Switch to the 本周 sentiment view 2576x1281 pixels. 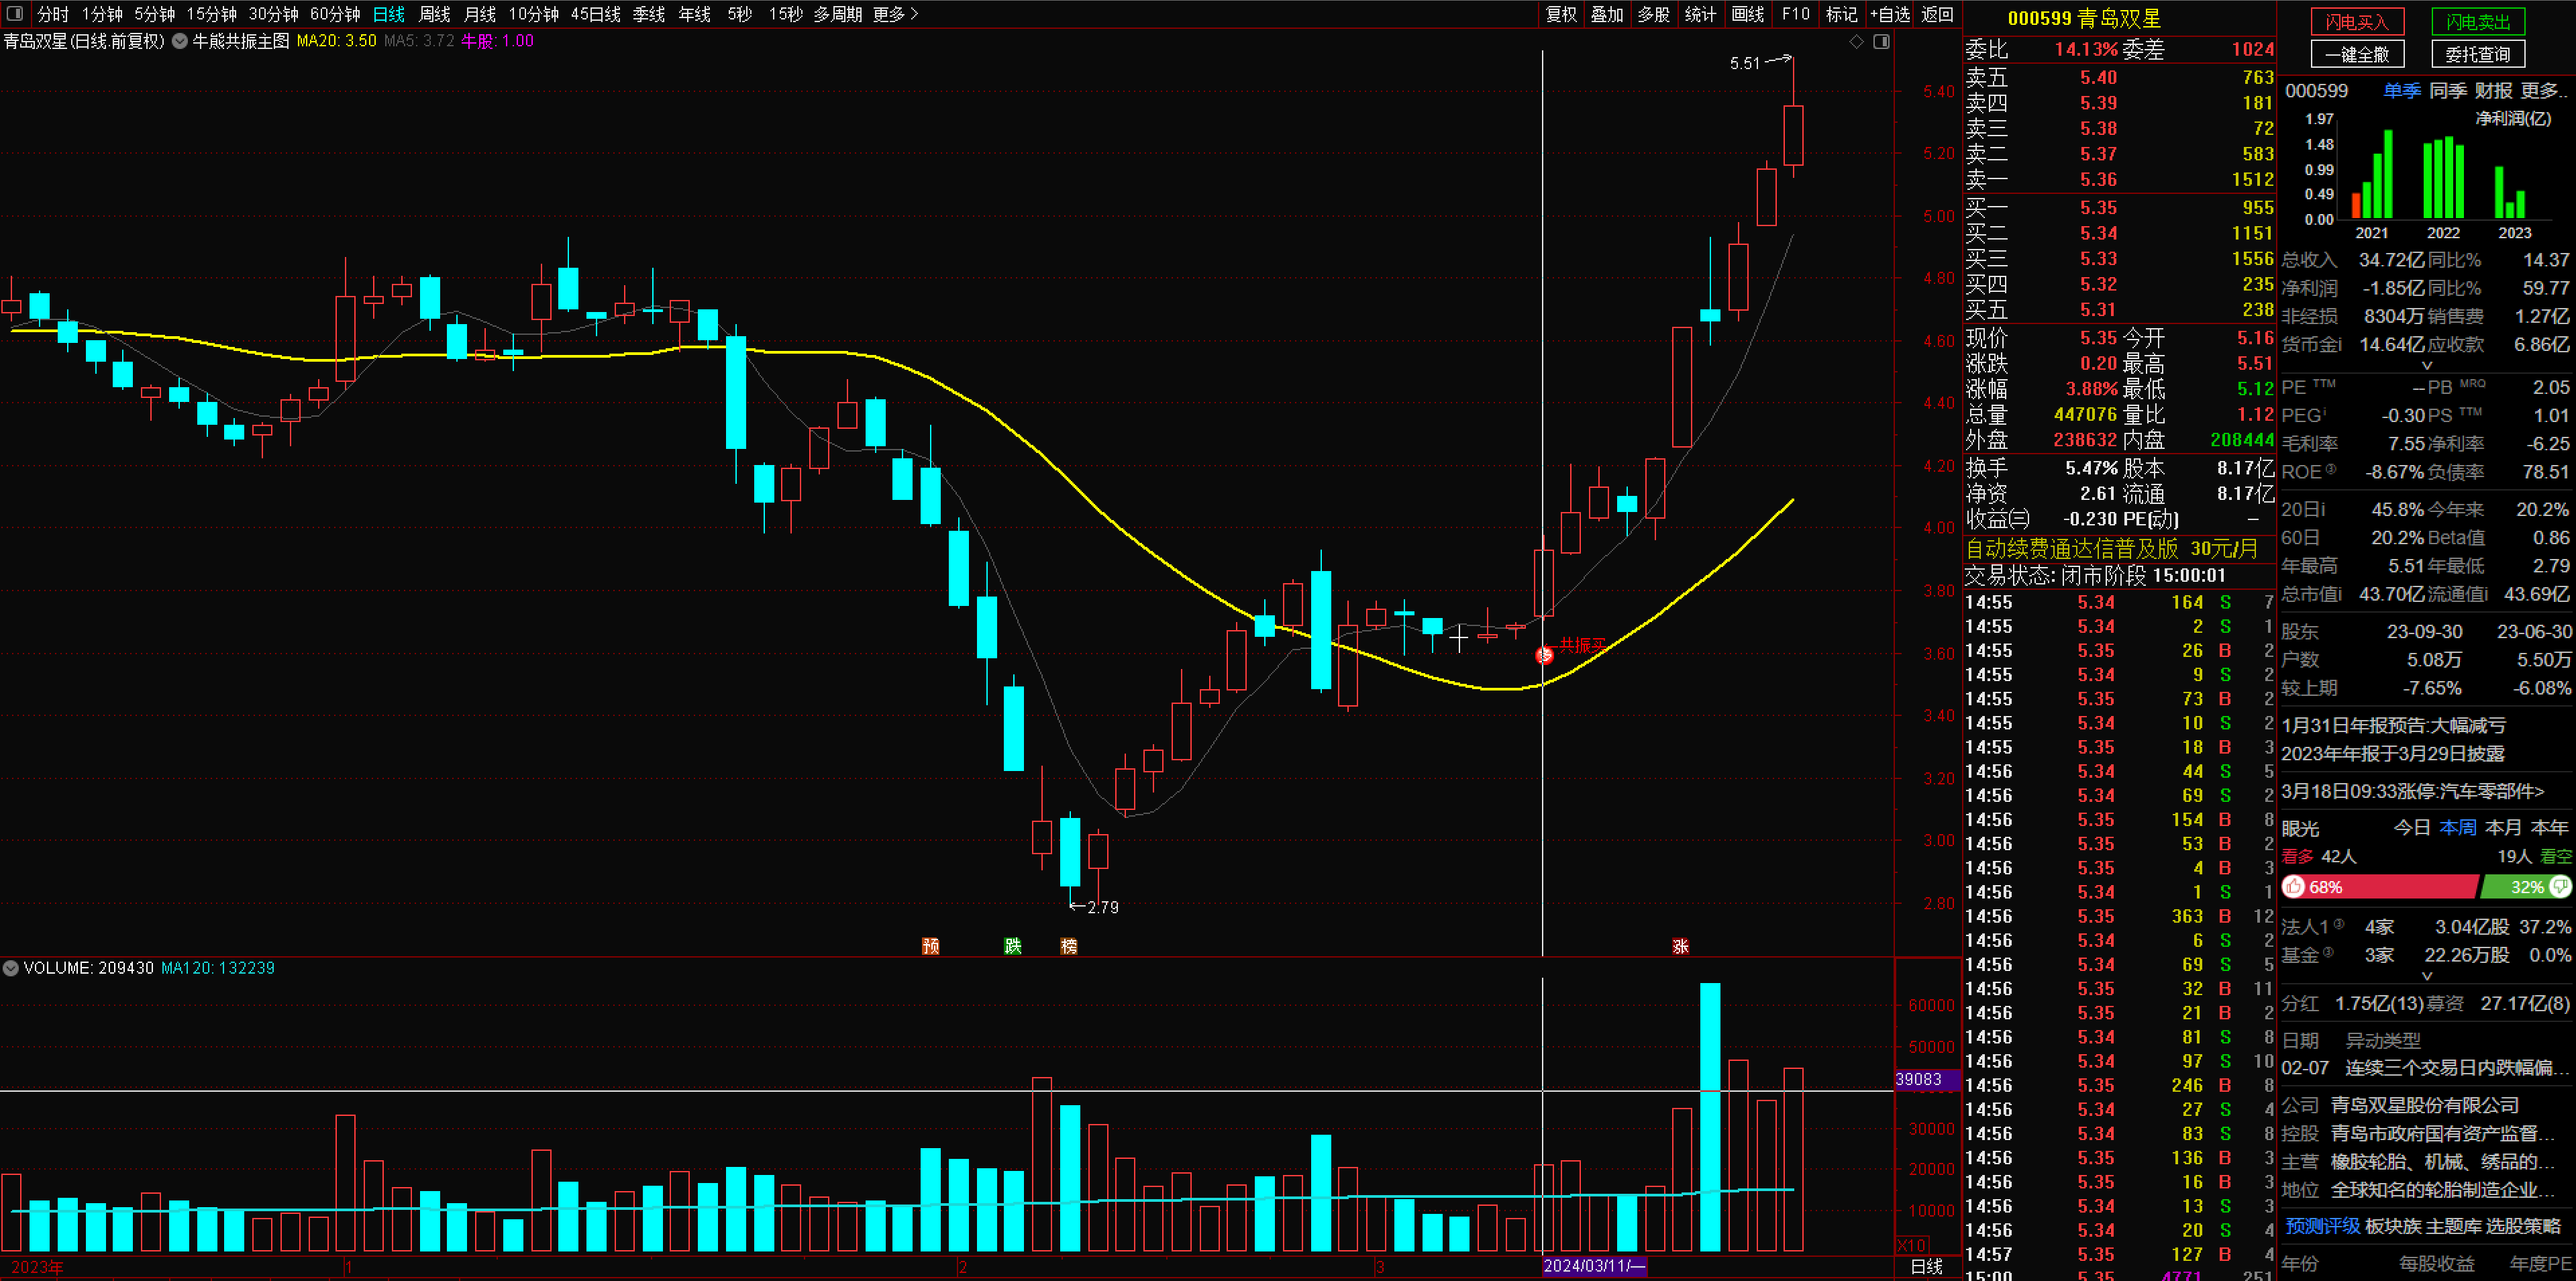pyautogui.click(x=2458, y=828)
